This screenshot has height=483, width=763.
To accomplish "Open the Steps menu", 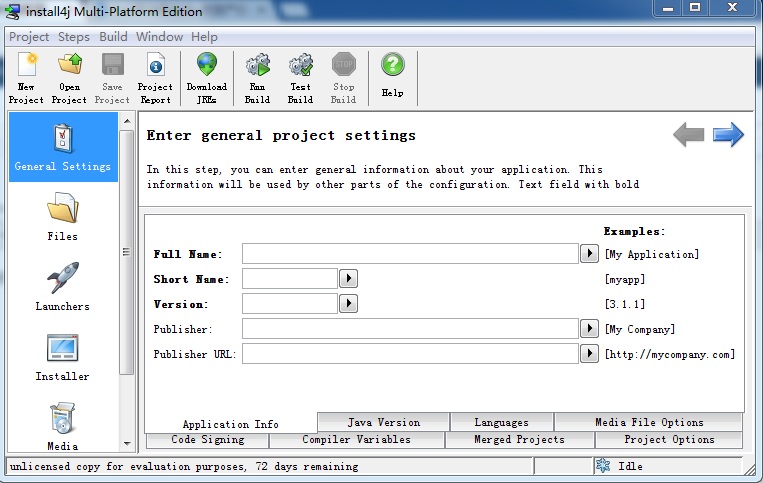I will click(74, 37).
